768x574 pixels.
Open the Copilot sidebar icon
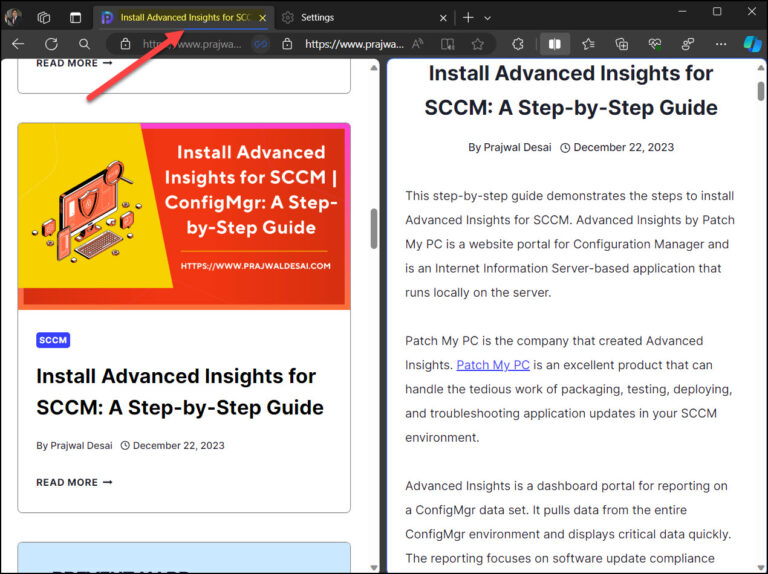point(752,44)
